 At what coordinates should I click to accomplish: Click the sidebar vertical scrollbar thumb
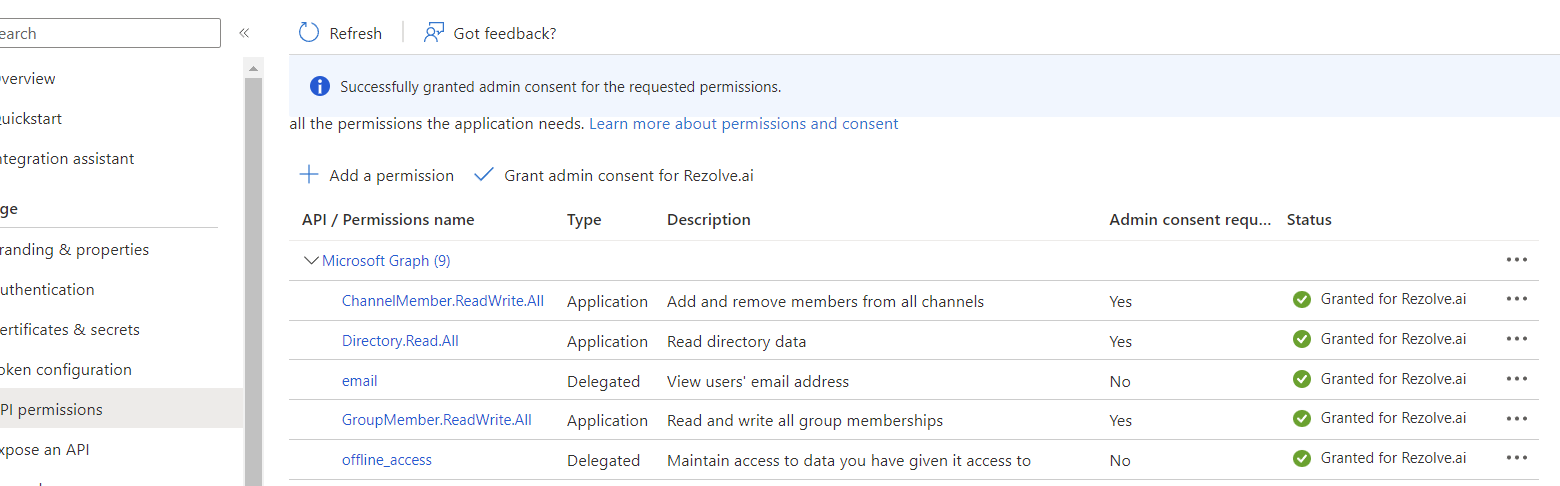tap(254, 282)
